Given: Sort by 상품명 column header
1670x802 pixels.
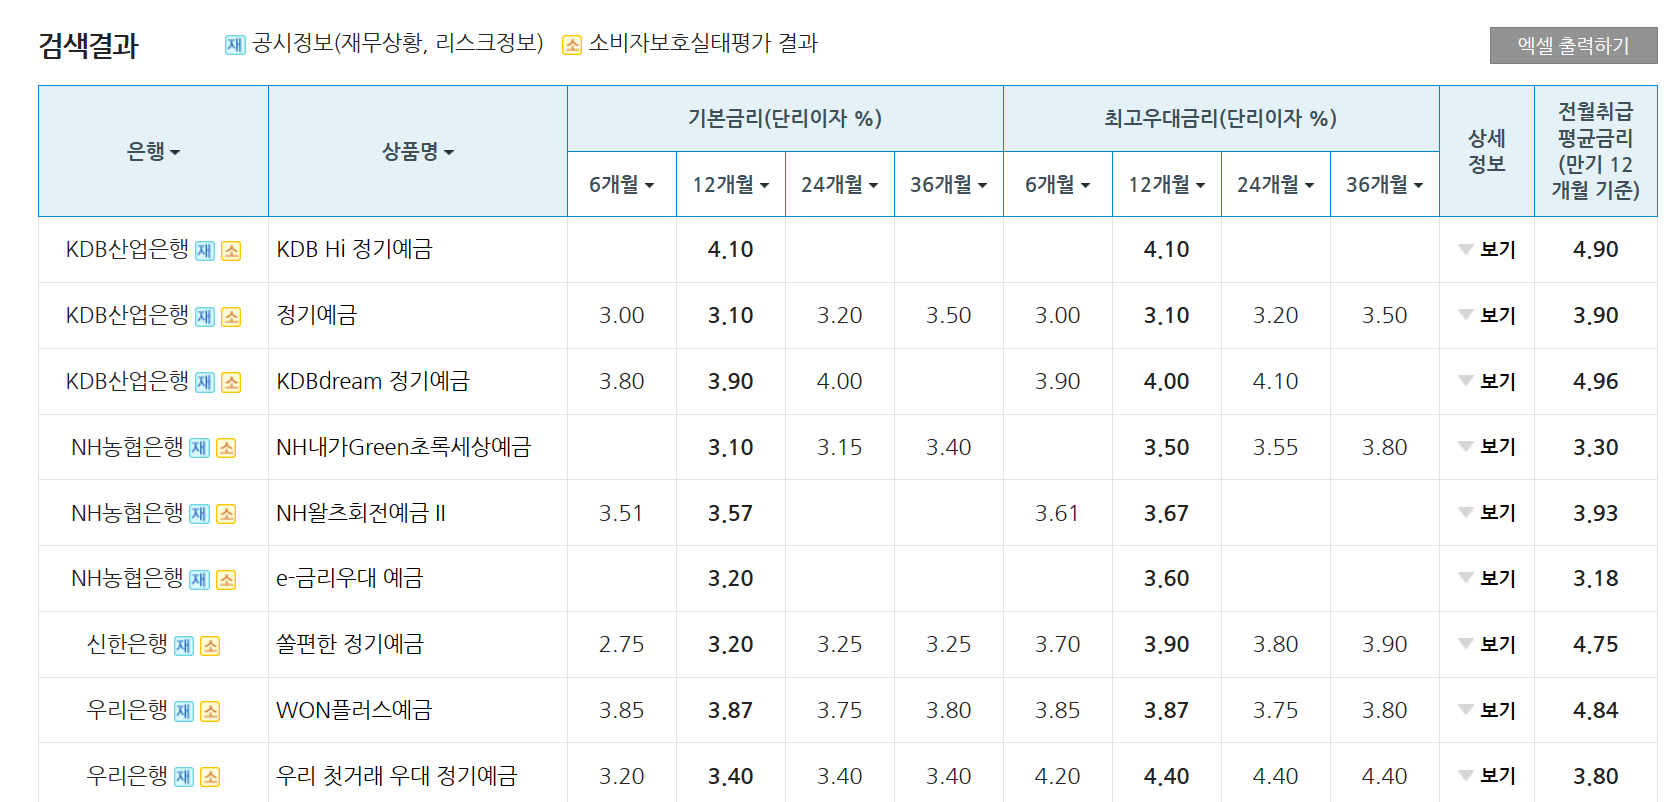Looking at the screenshot, I should click(418, 151).
